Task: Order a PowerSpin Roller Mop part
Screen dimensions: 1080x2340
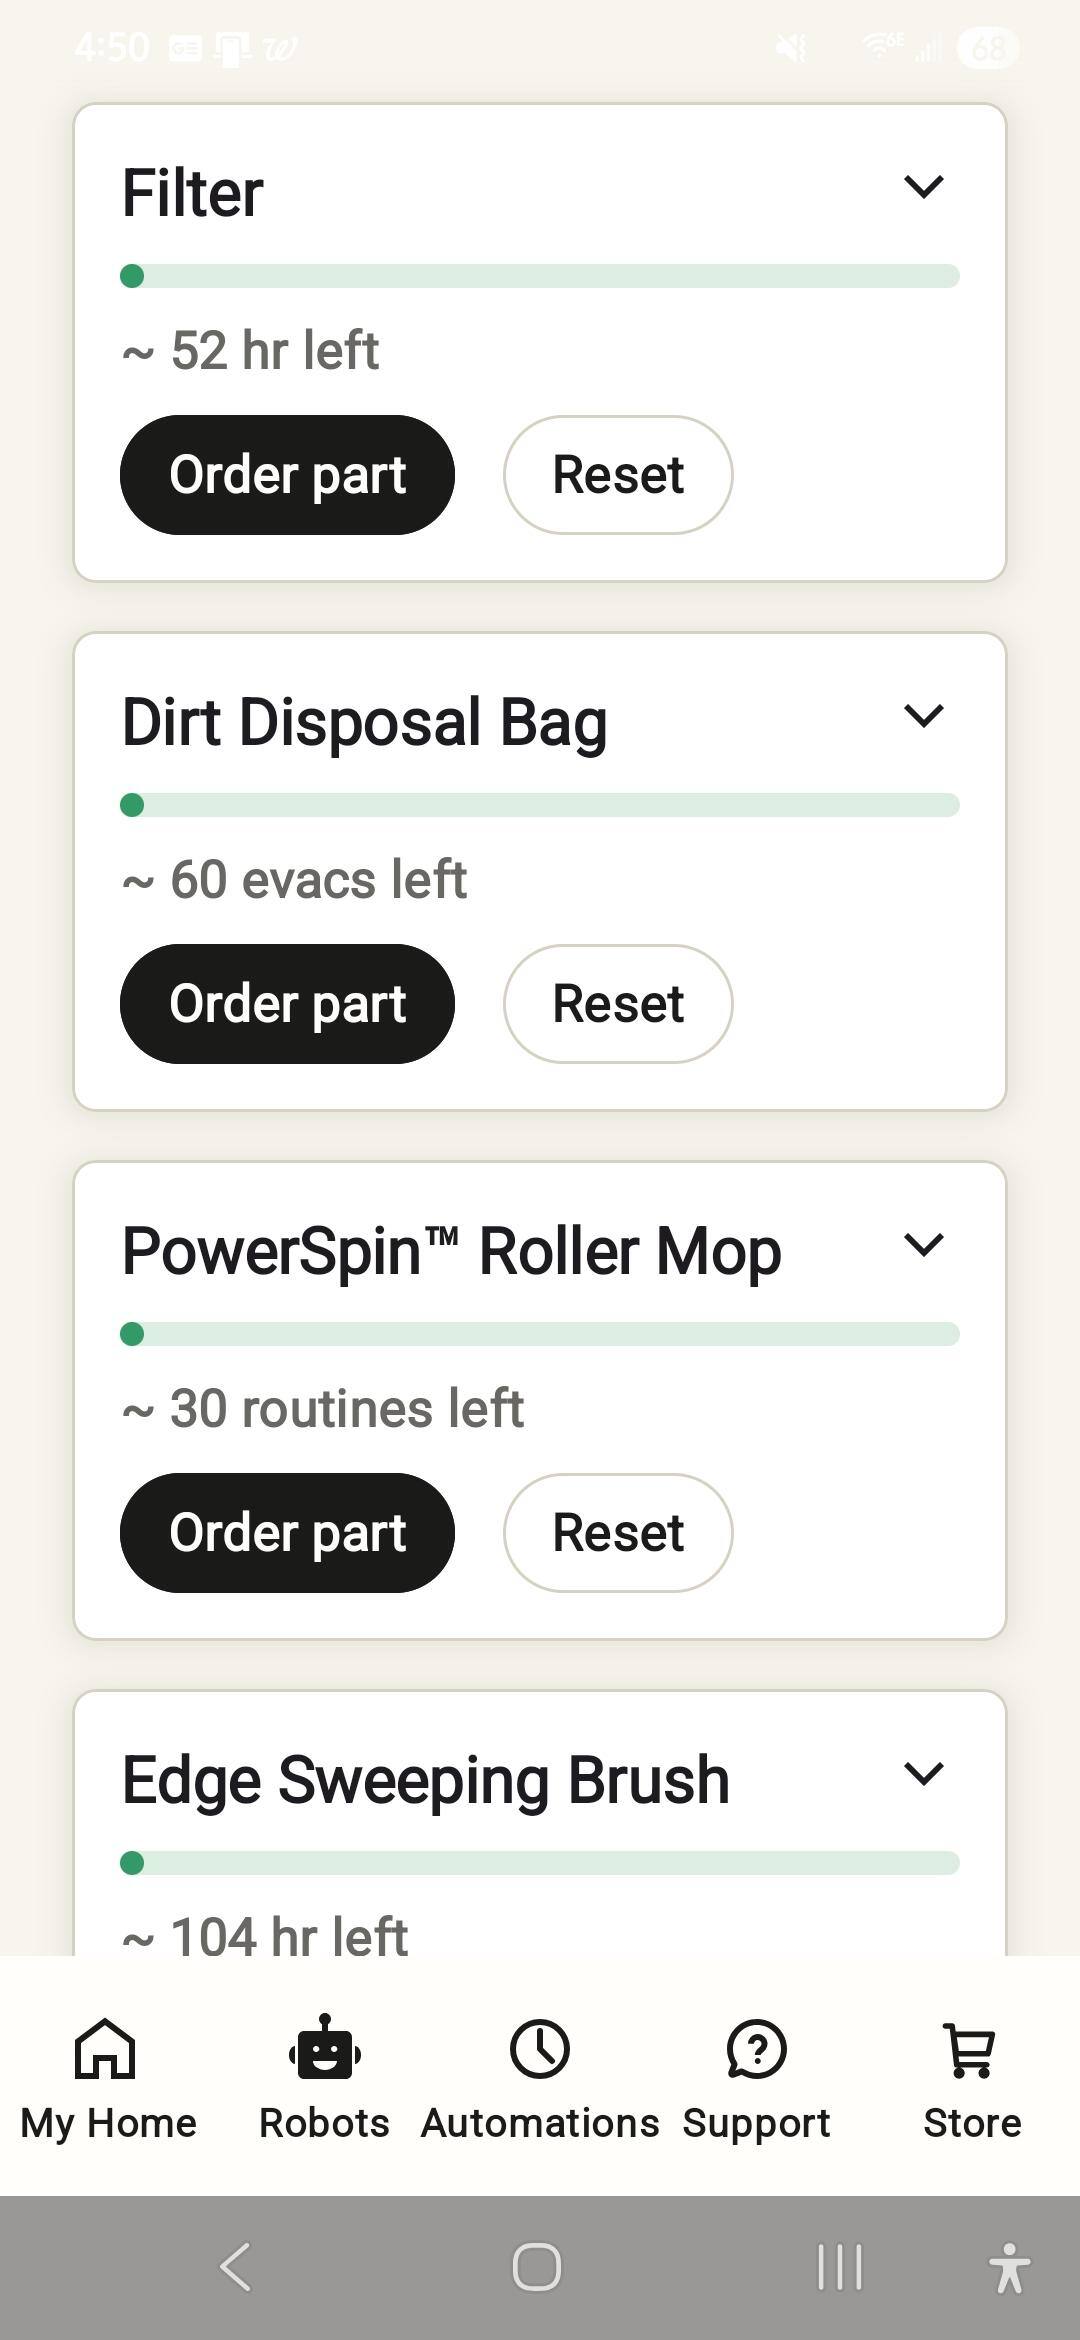Action: 287,1533
